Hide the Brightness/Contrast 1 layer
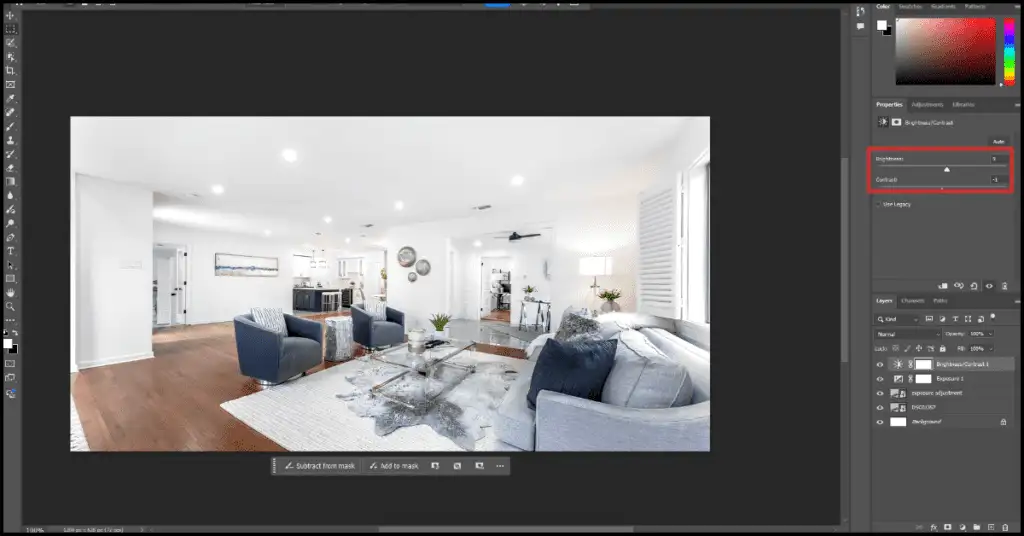 coord(880,364)
